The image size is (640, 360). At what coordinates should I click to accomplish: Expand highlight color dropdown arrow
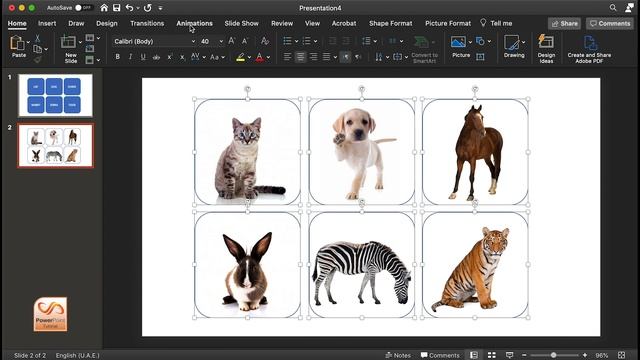pos(249,58)
